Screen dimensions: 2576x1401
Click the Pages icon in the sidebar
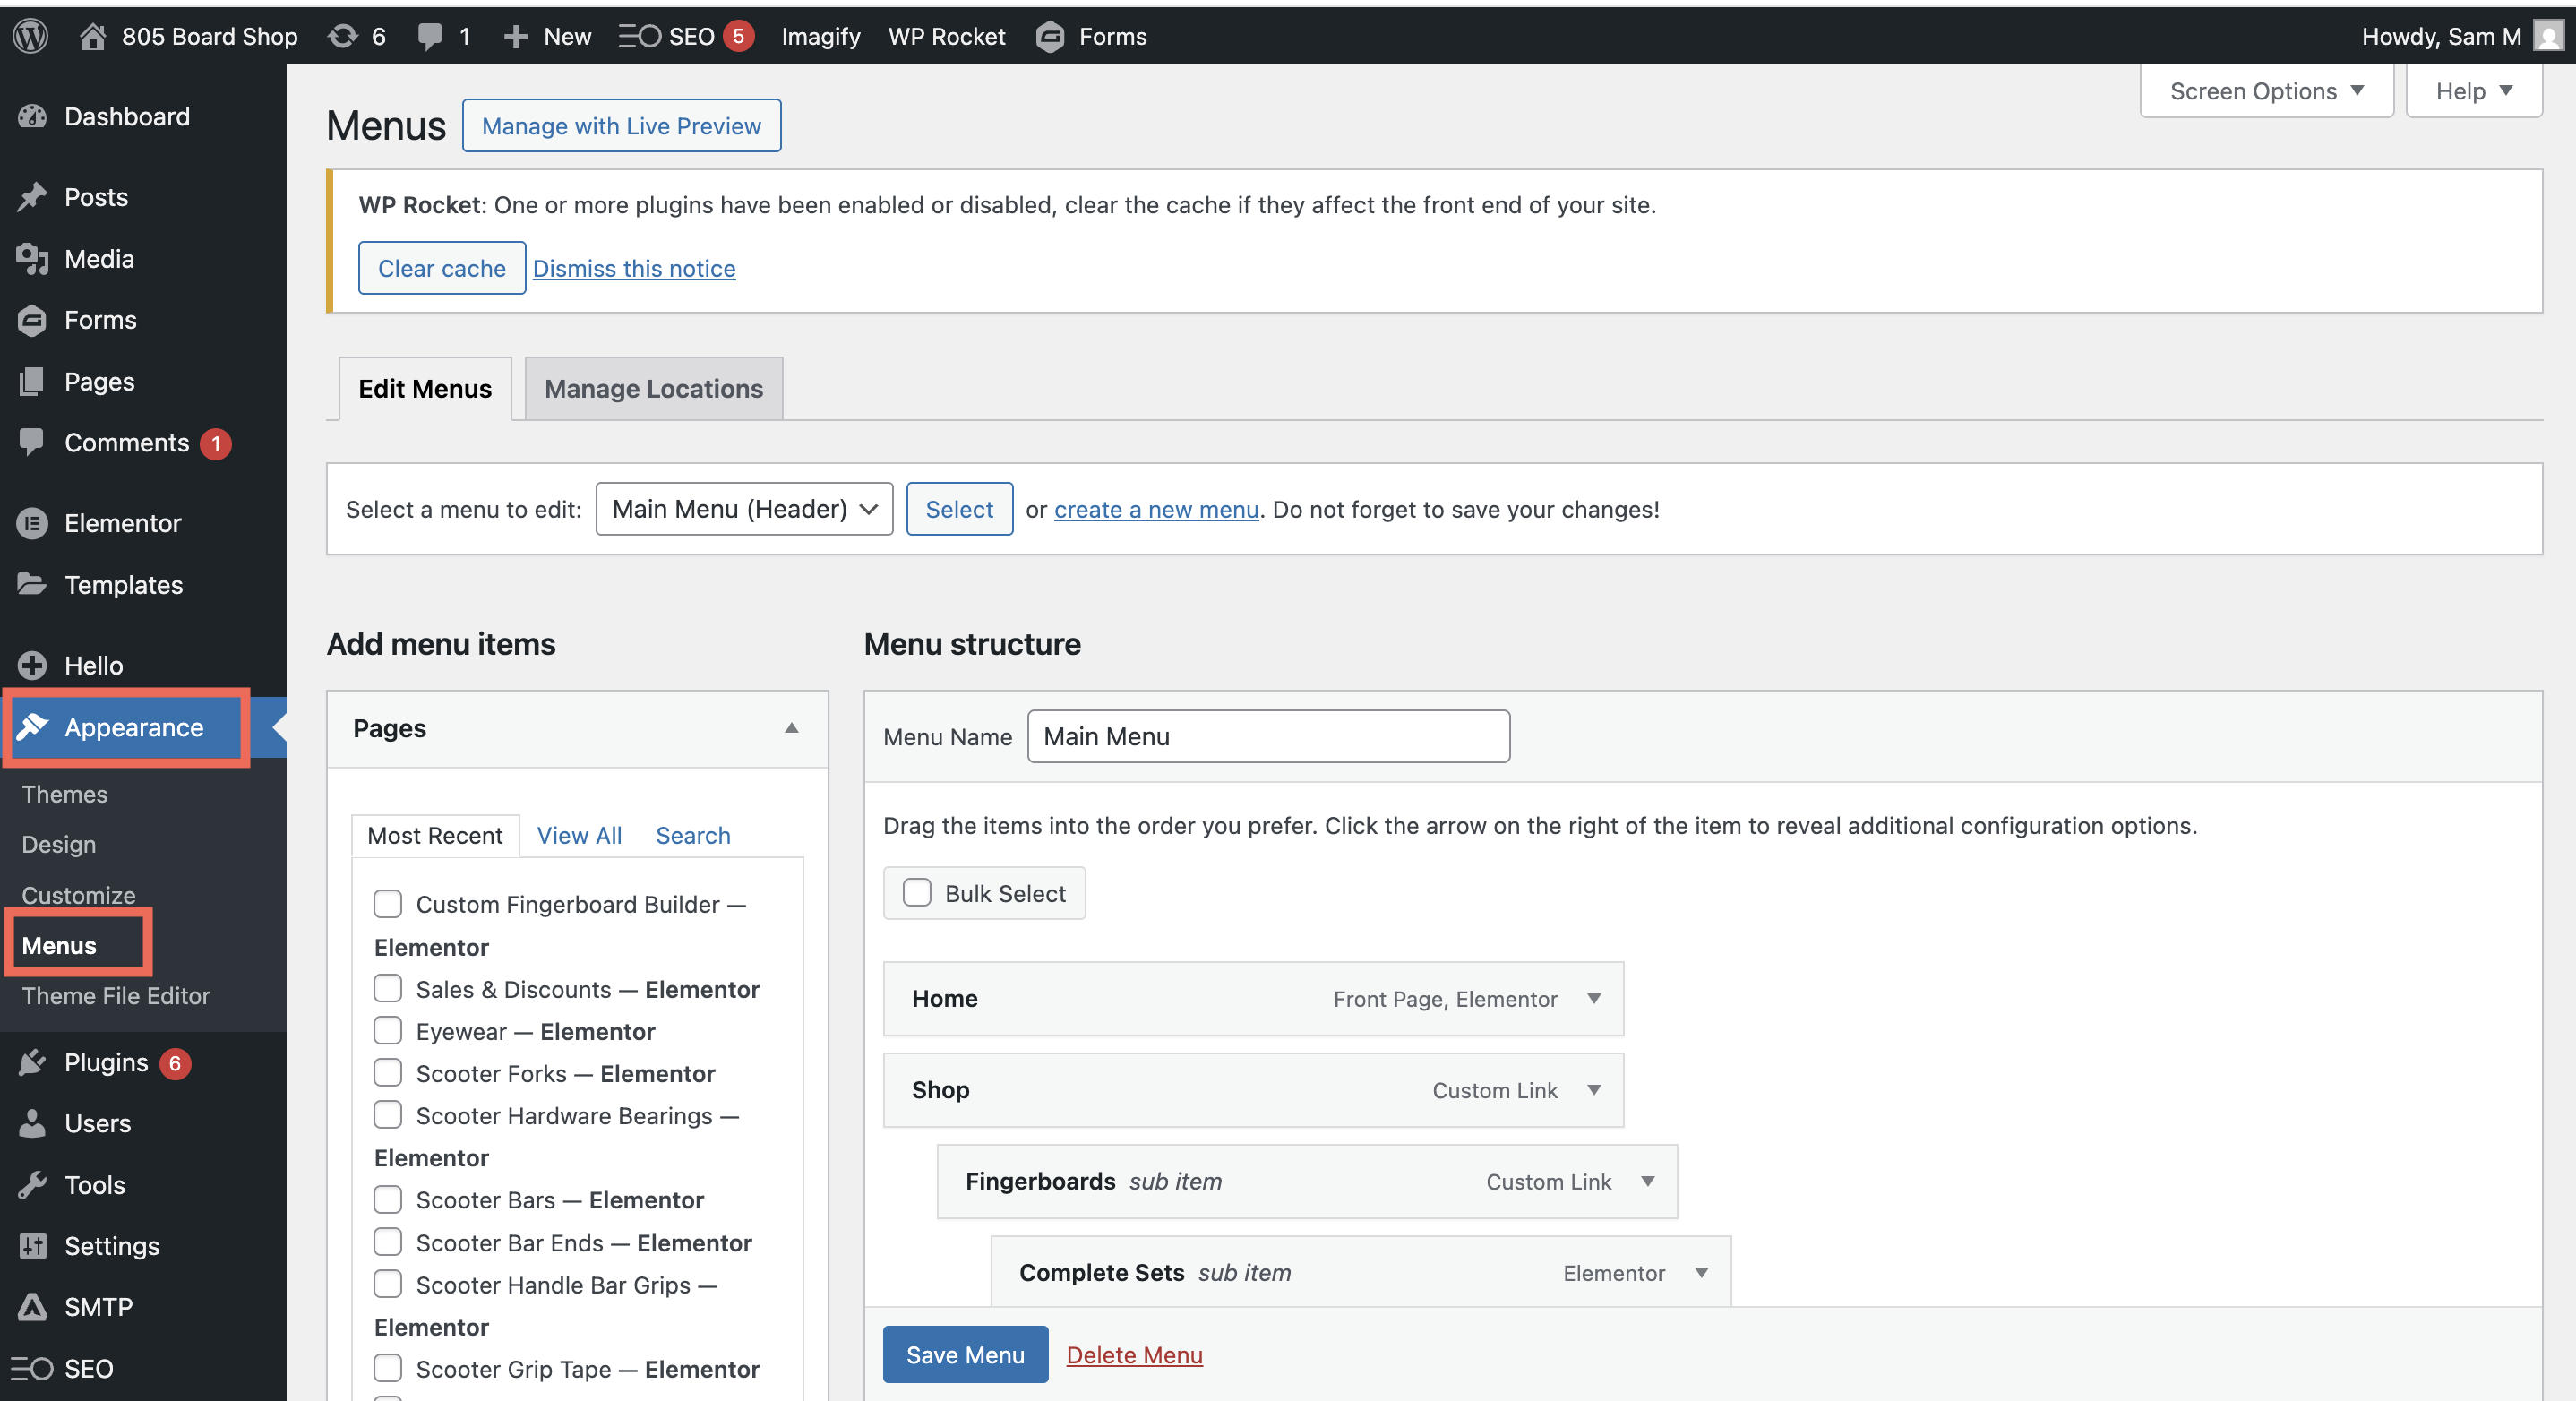tap(32, 381)
